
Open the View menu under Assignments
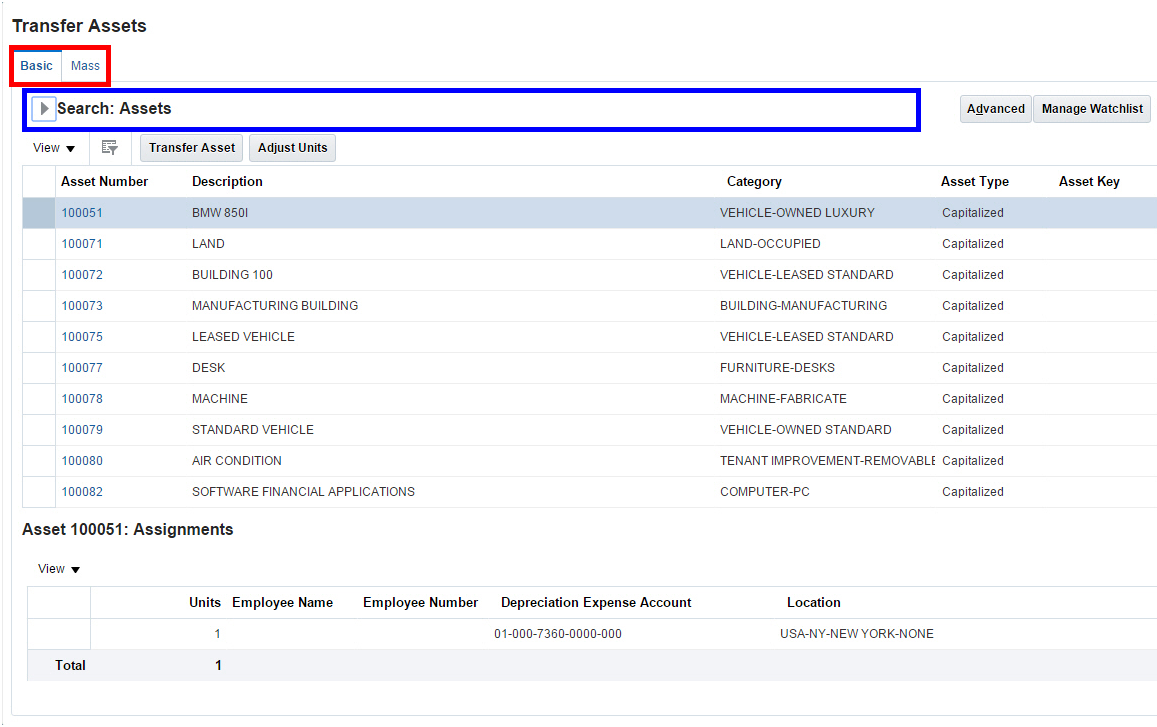click(58, 569)
